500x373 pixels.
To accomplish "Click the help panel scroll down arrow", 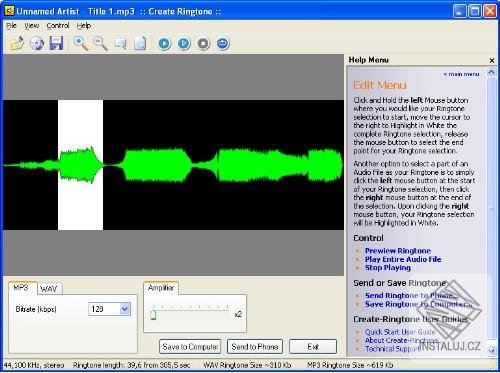I will click(491, 351).
